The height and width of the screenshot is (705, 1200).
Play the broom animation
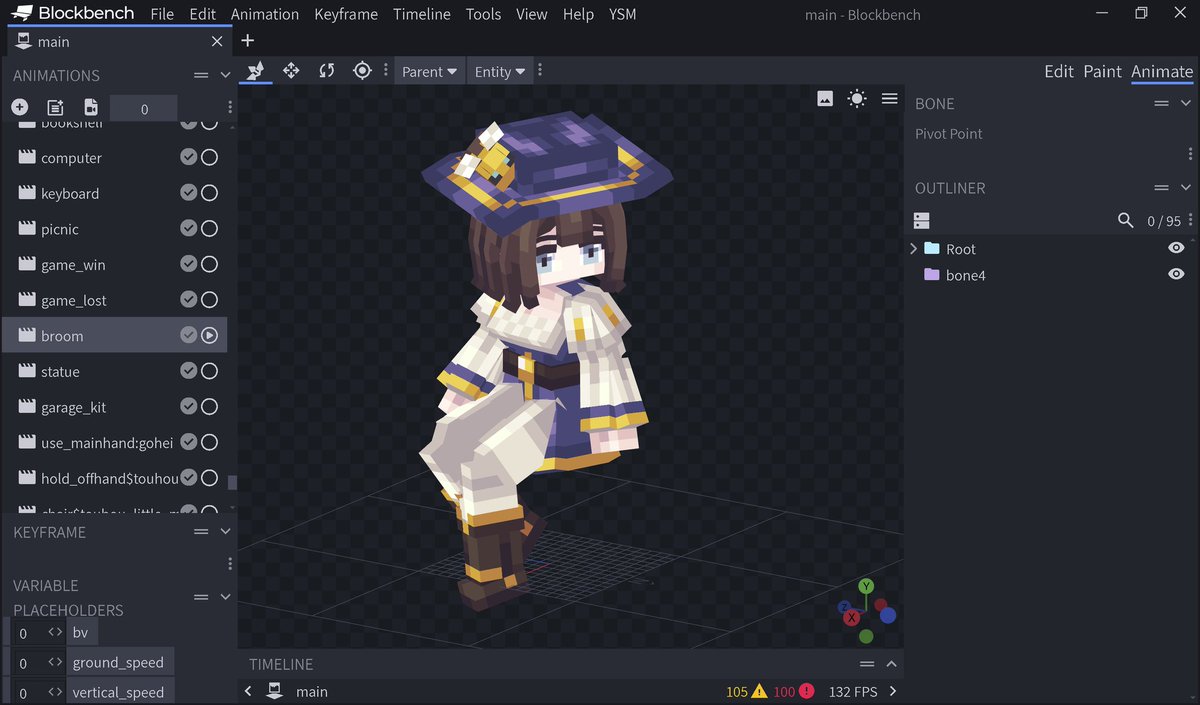209,336
